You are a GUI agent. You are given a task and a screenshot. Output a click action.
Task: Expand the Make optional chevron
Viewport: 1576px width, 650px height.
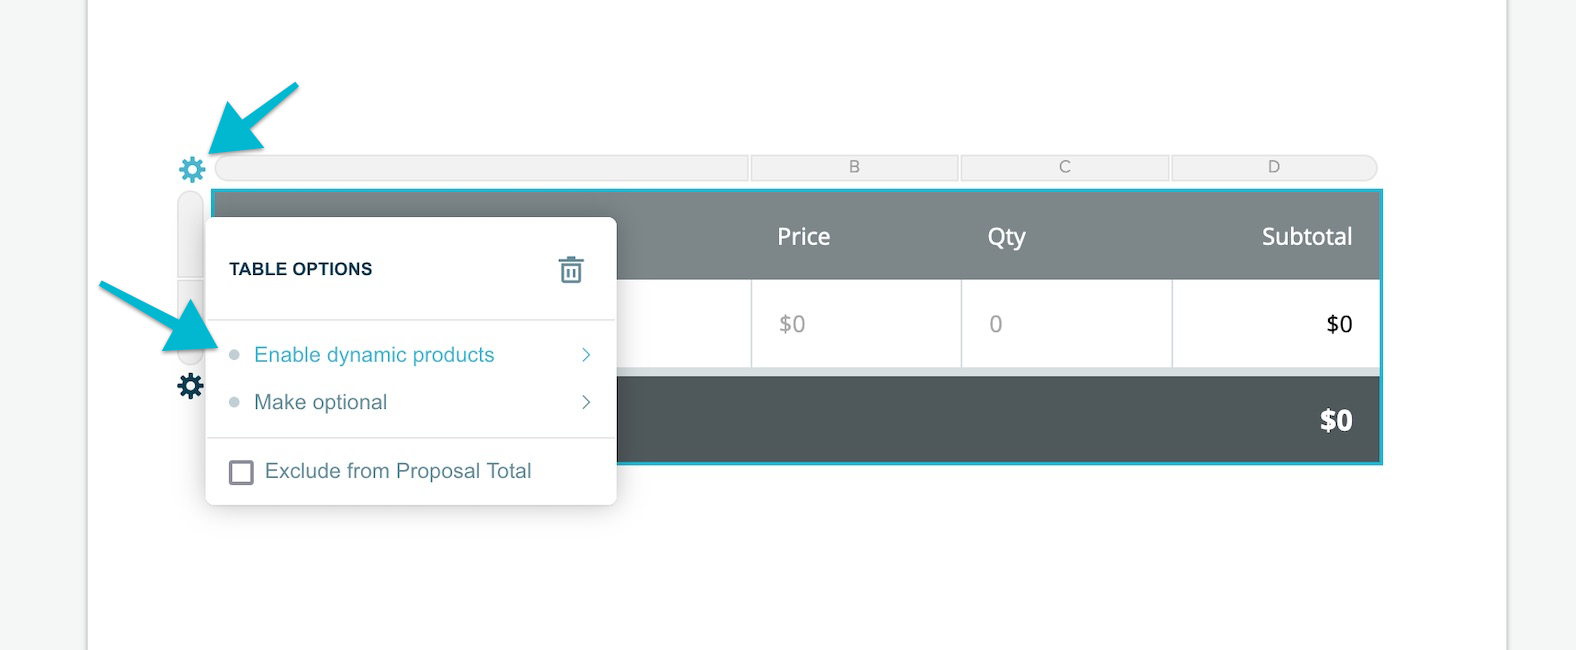tap(586, 402)
